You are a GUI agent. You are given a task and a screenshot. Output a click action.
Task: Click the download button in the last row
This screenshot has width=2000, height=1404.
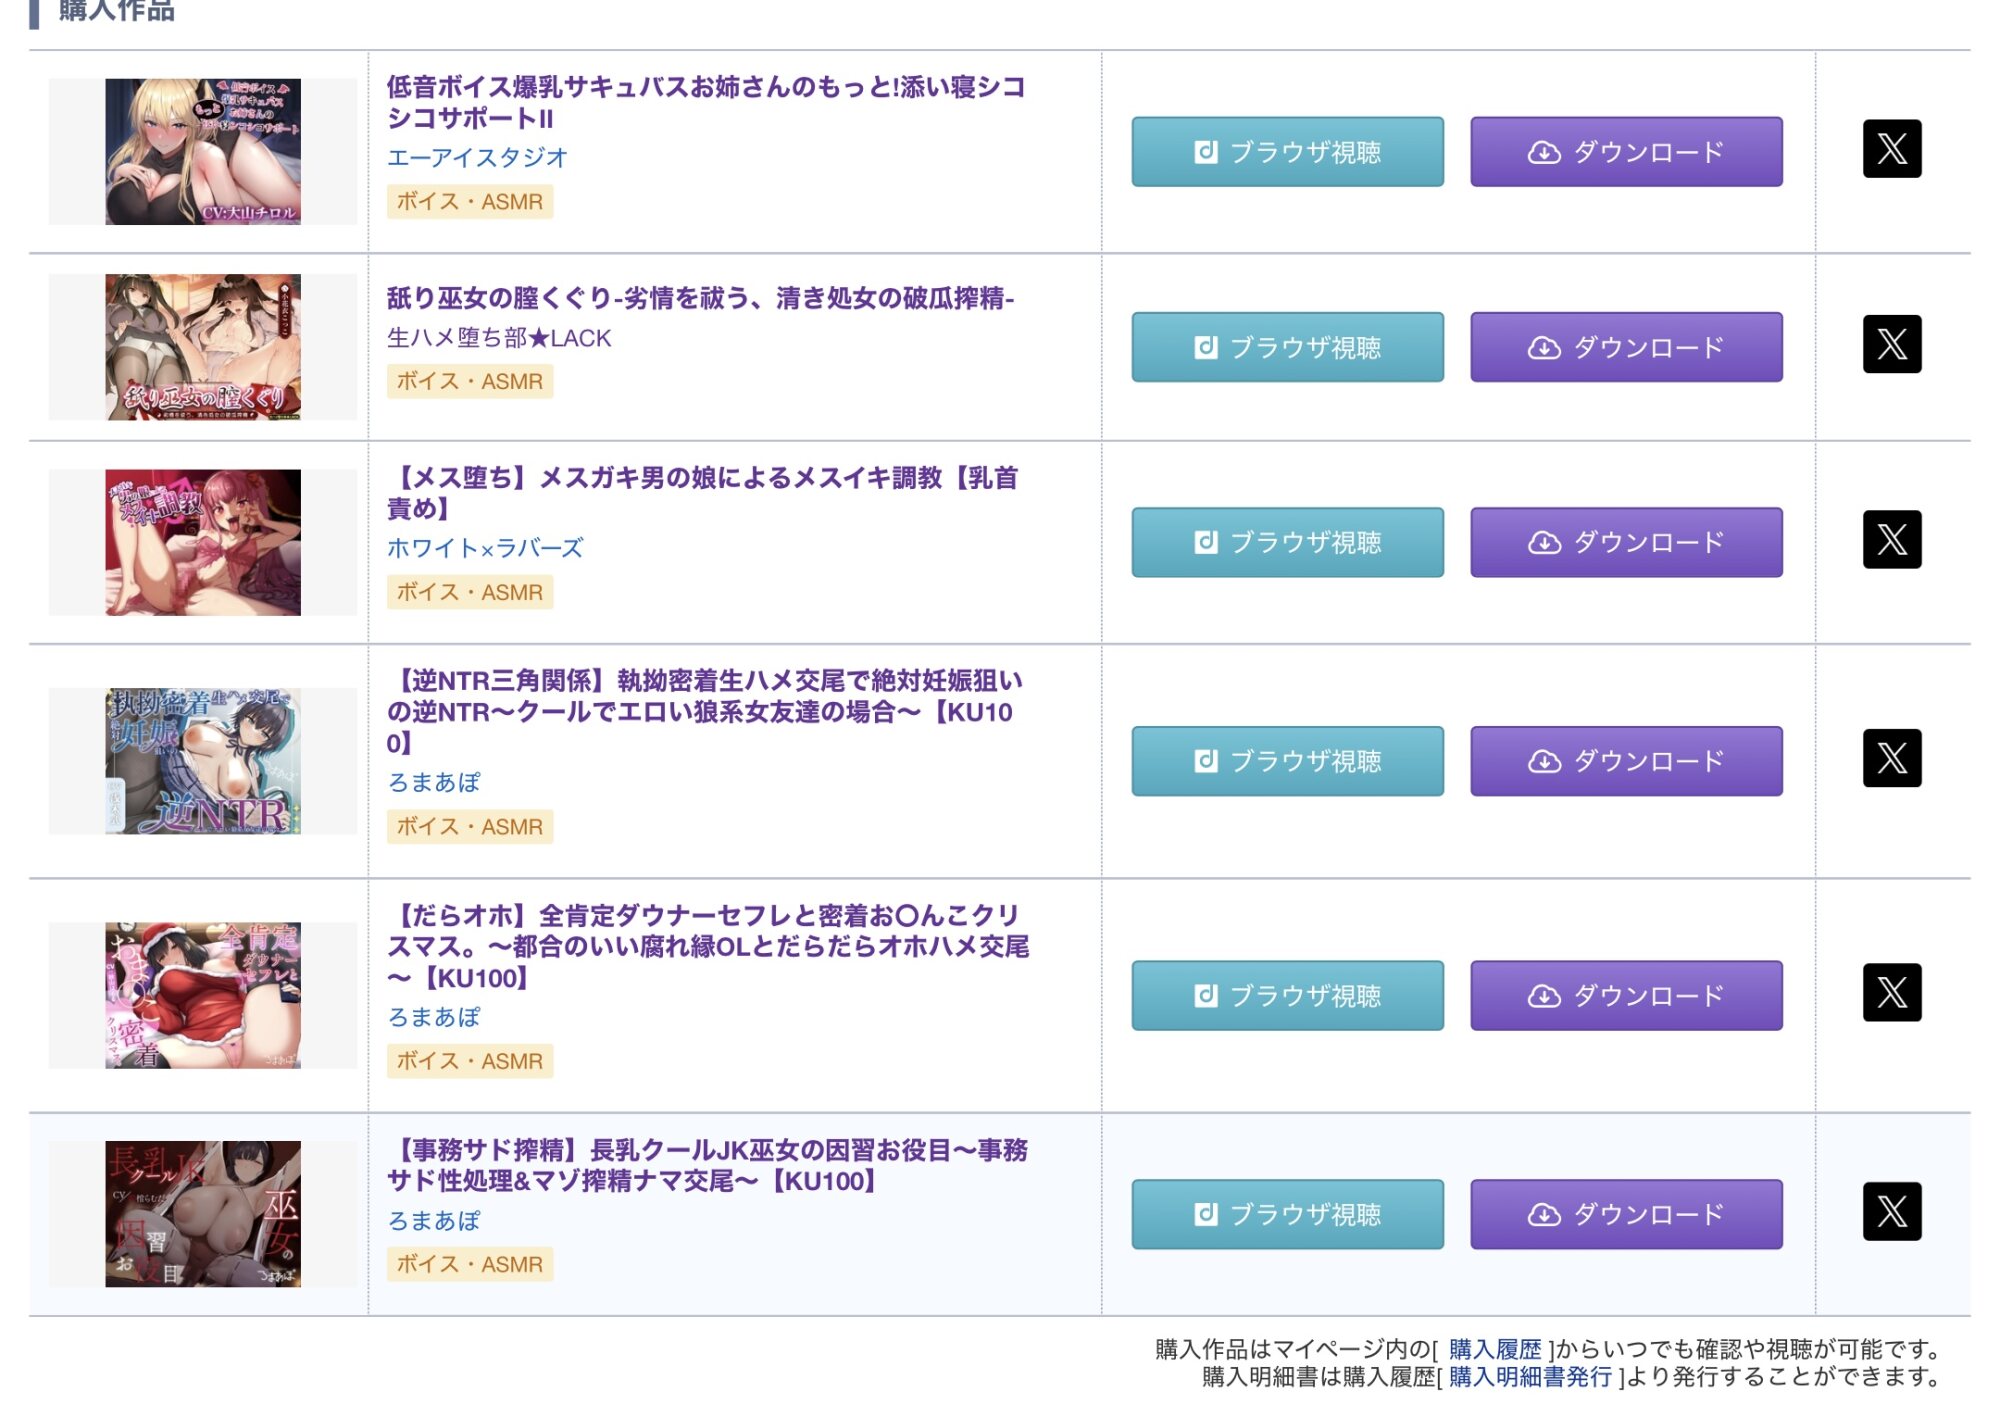tap(1625, 1214)
